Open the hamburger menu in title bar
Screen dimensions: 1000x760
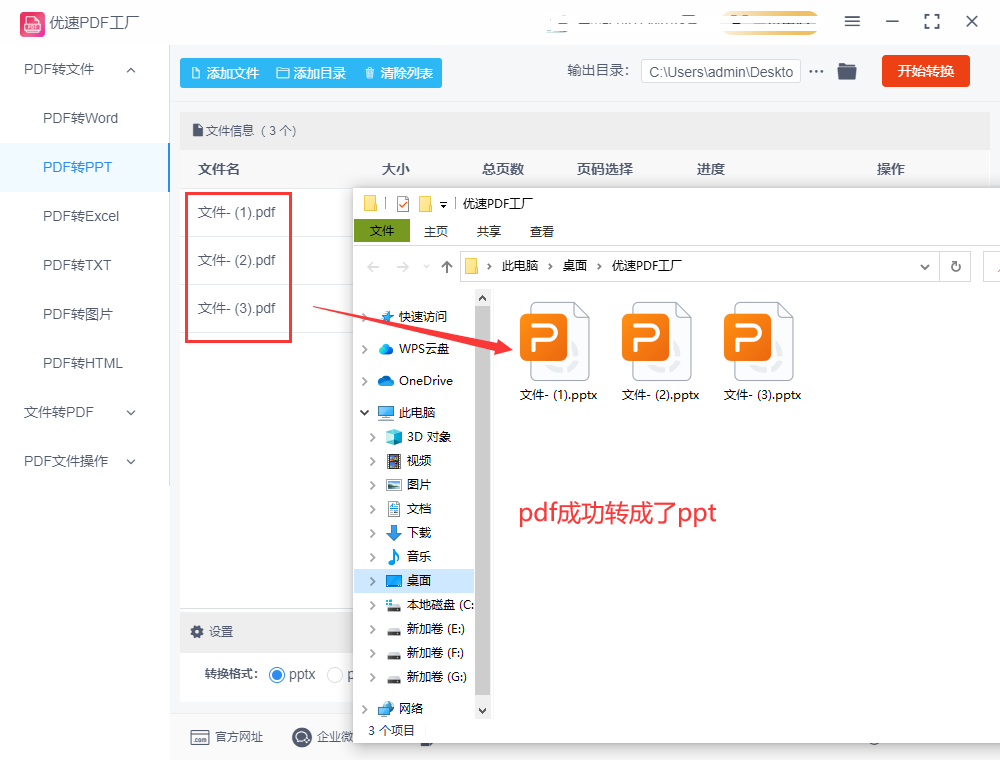[852, 22]
